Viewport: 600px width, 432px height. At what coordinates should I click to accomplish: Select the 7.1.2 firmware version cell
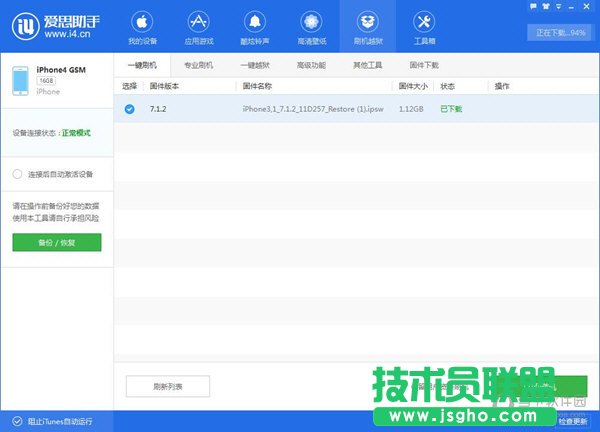[158, 109]
